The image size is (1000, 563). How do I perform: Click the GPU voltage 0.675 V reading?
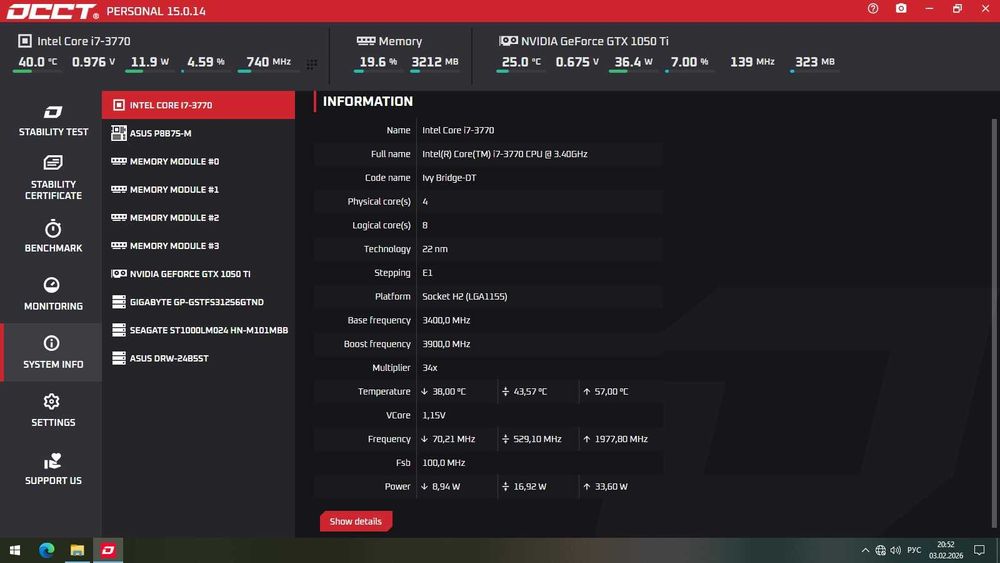pos(577,62)
